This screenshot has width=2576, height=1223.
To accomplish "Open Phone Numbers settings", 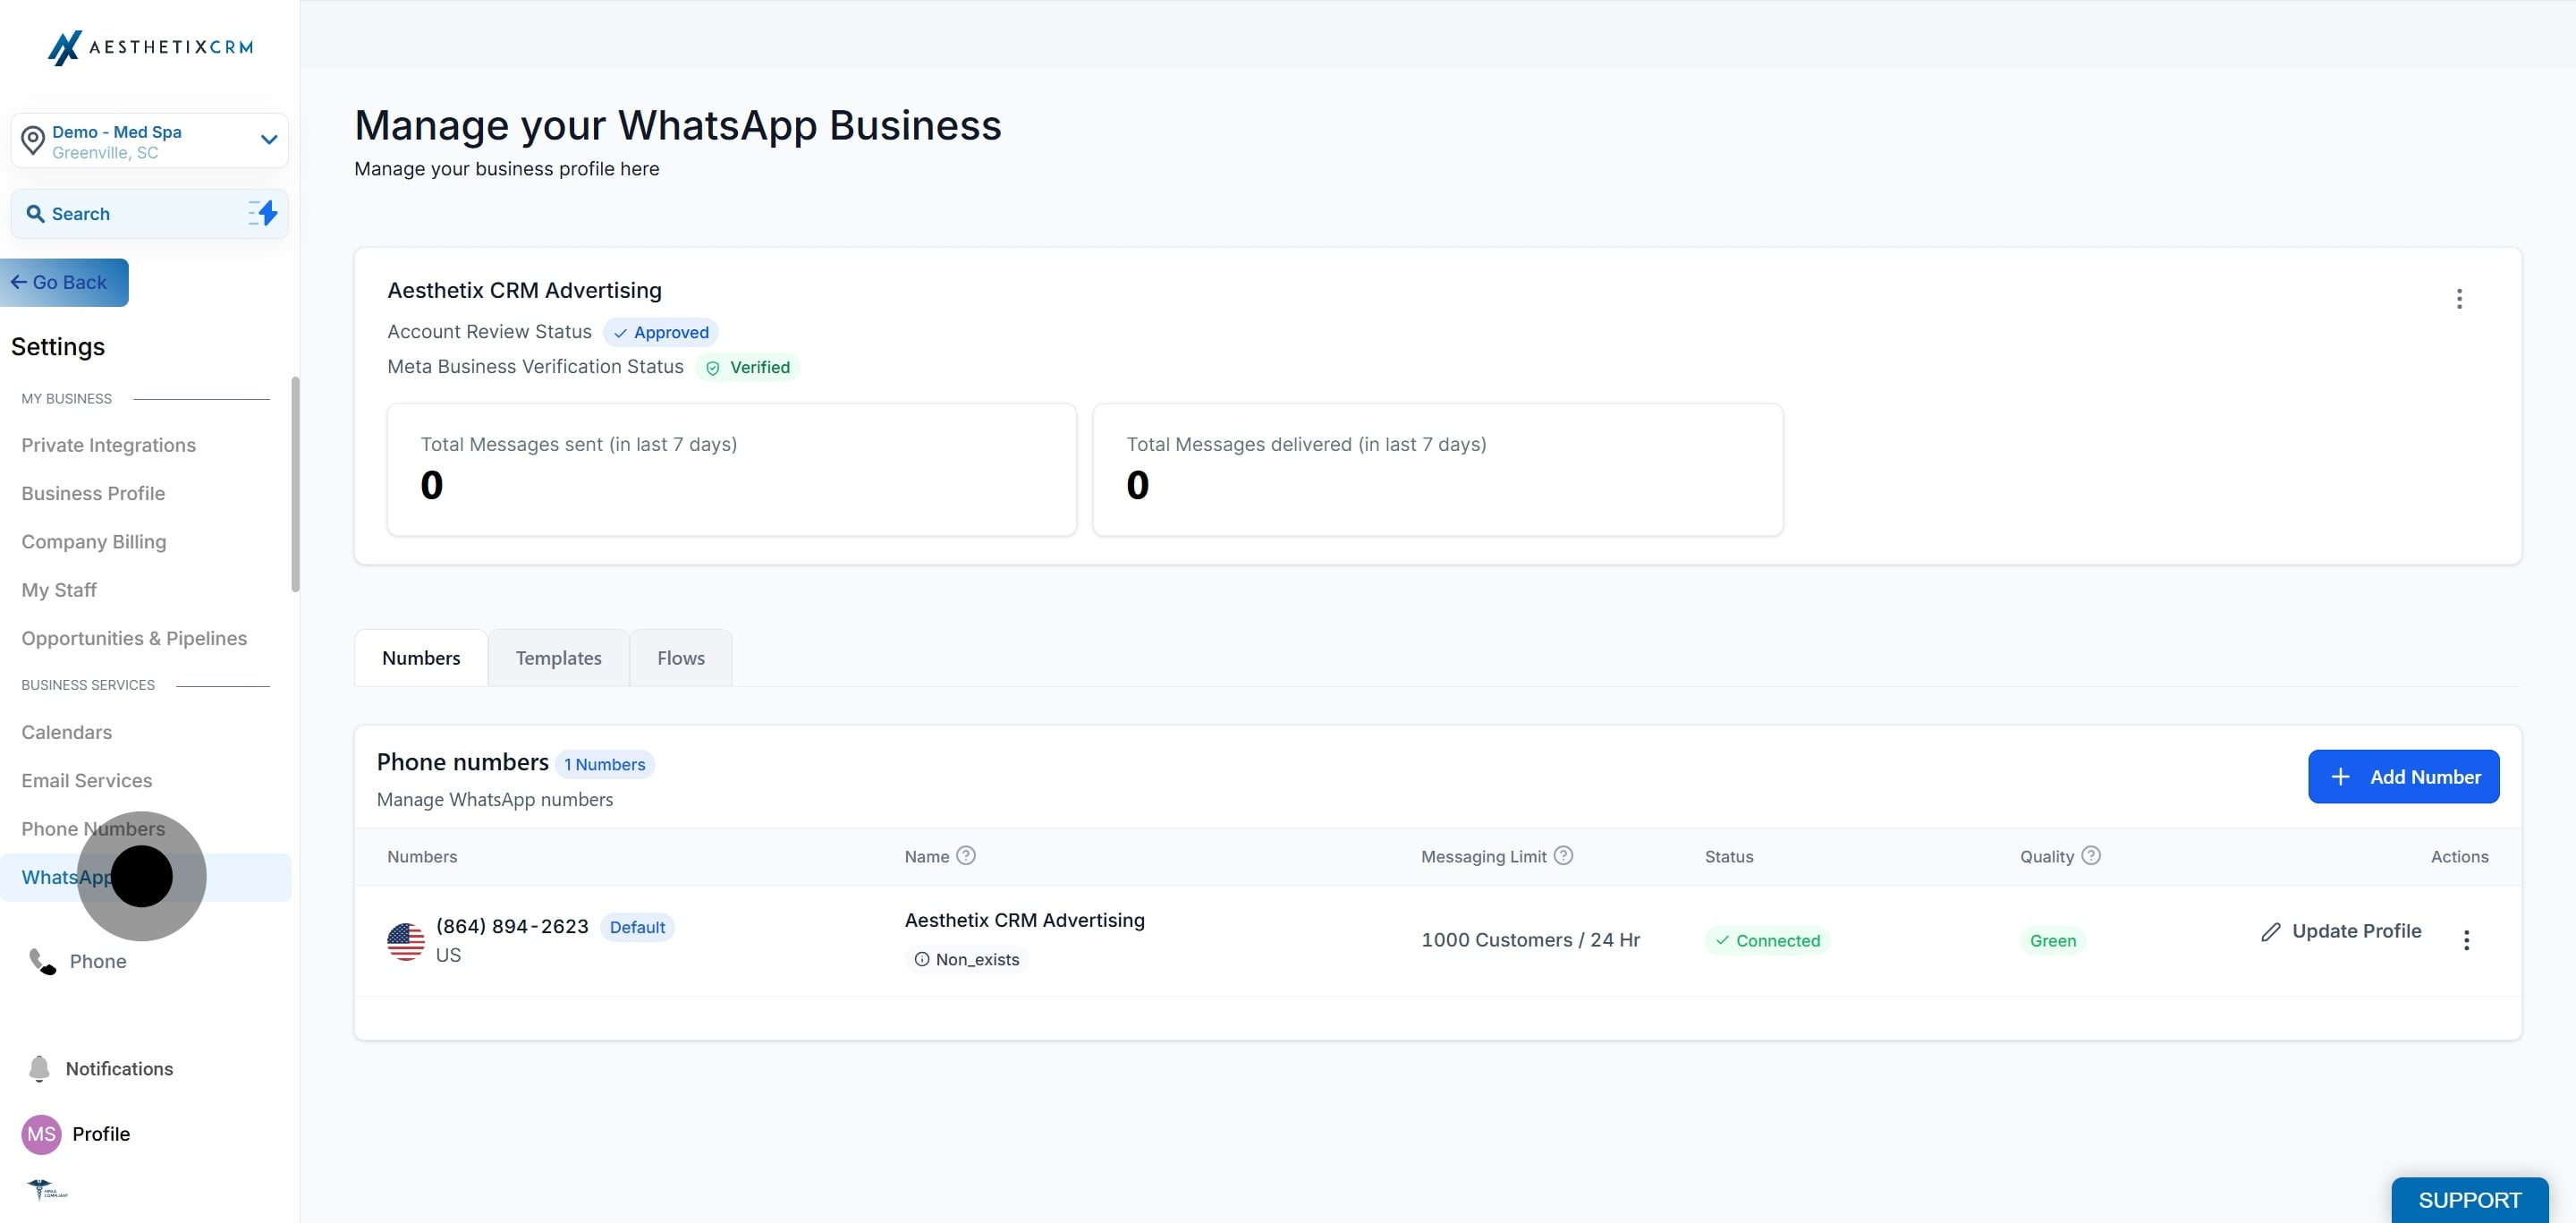I will click(93, 829).
